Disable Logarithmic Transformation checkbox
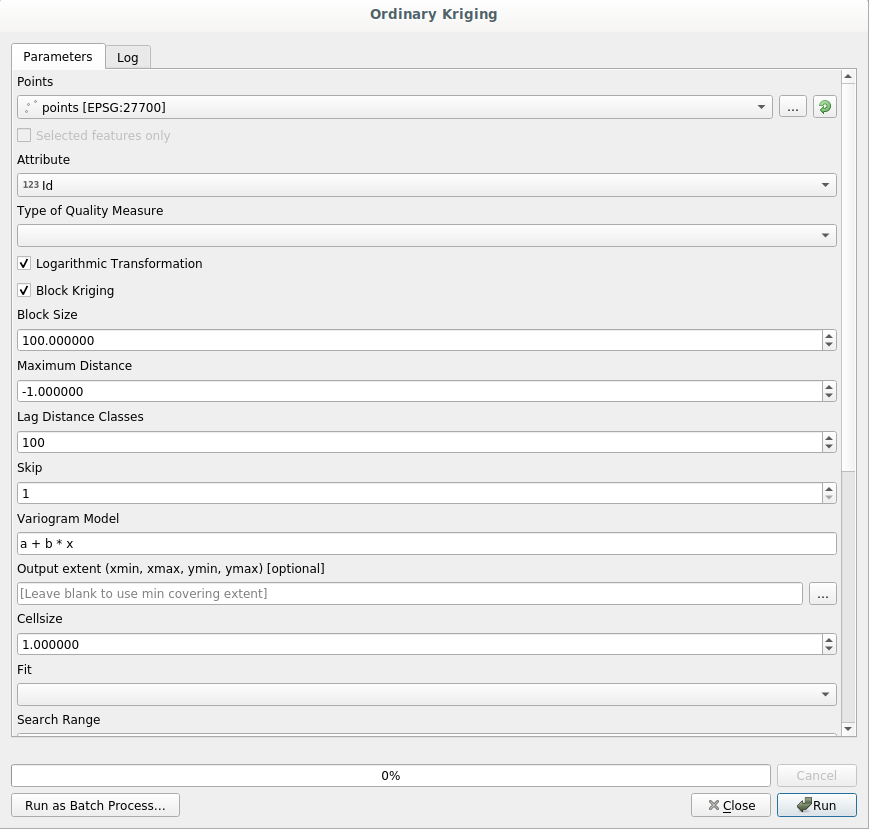This screenshot has width=869, height=829. 25,264
